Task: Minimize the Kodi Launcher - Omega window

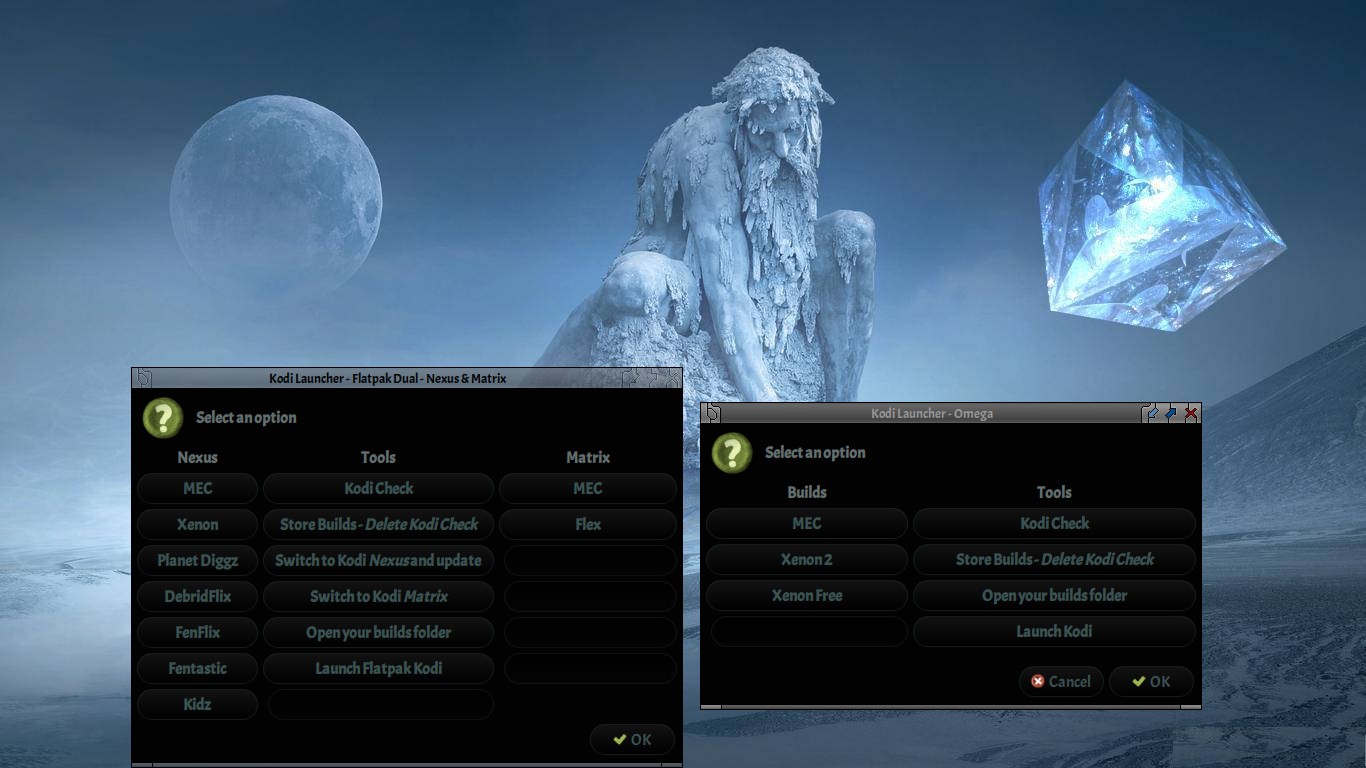Action: (x=1152, y=413)
